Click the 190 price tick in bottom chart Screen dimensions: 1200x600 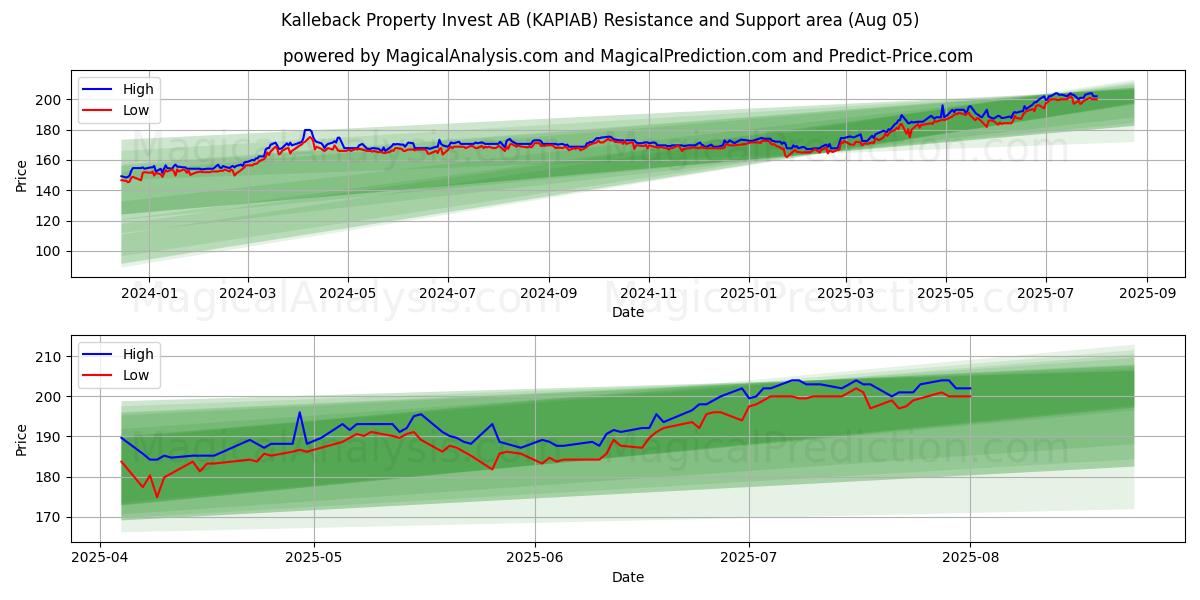coord(50,437)
